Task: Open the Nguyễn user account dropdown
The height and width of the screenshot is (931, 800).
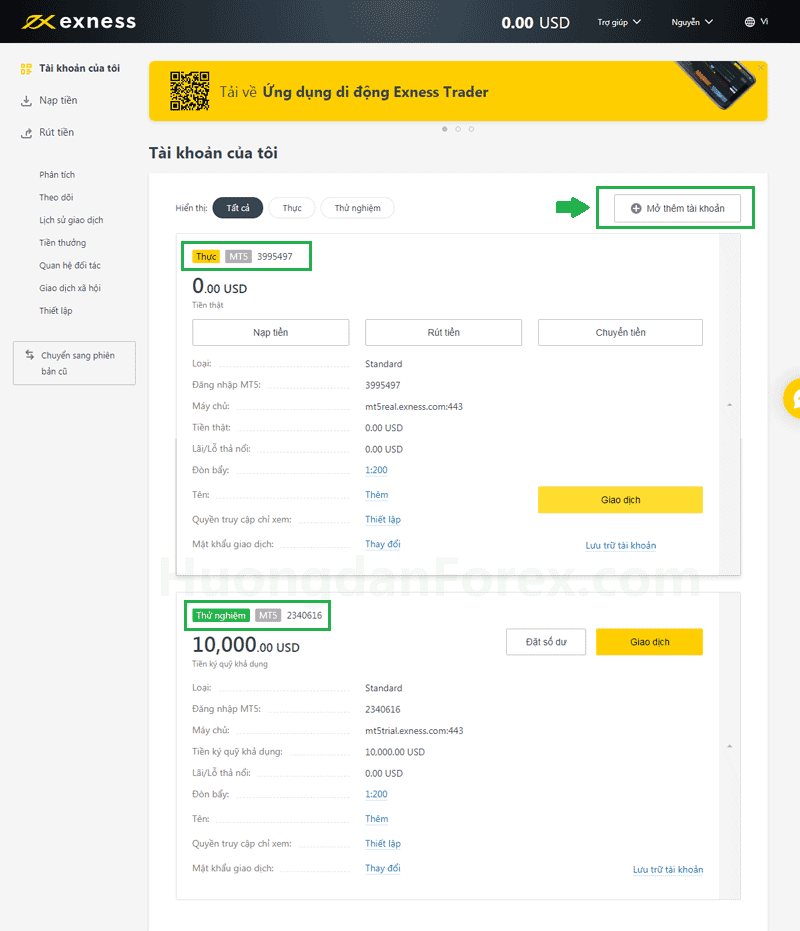Action: (692, 22)
